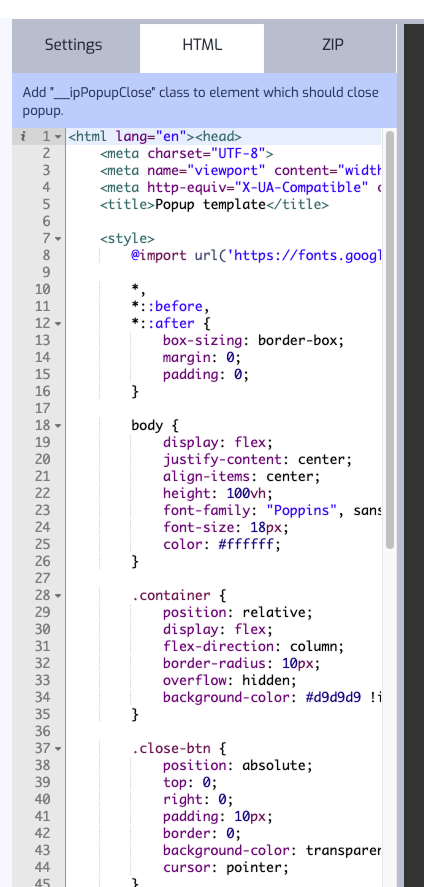Collapse the .close-btn rule at line 37
Screen dimensions: 424x887
58,748
